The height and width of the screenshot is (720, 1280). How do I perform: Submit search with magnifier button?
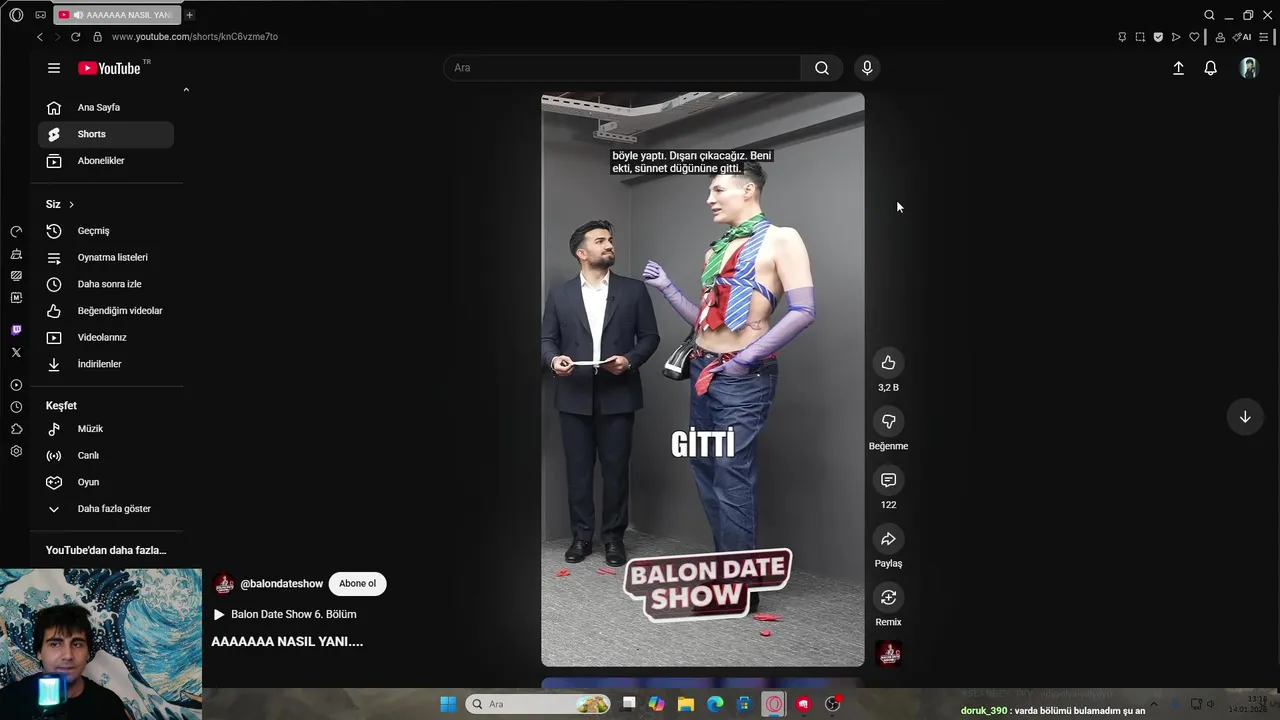click(x=822, y=68)
